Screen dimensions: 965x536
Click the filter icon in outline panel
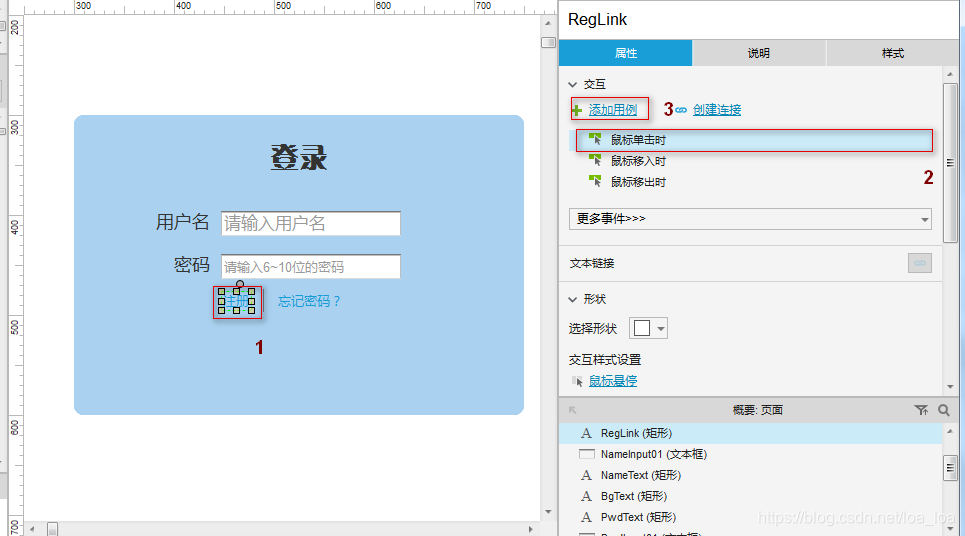click(921, 410)
